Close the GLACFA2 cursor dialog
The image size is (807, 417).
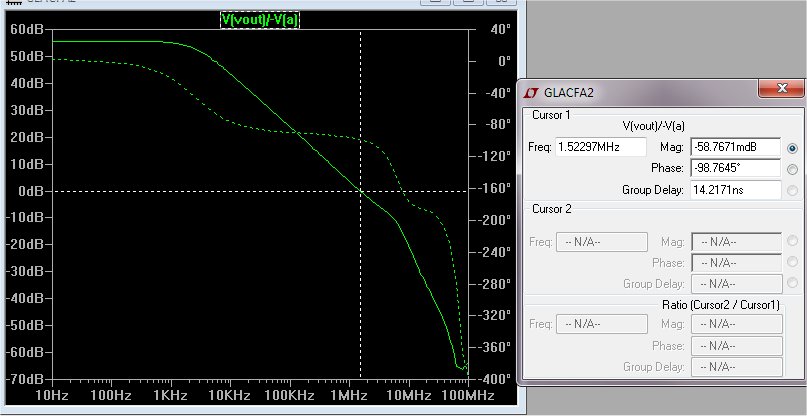[x=781, y=88]
